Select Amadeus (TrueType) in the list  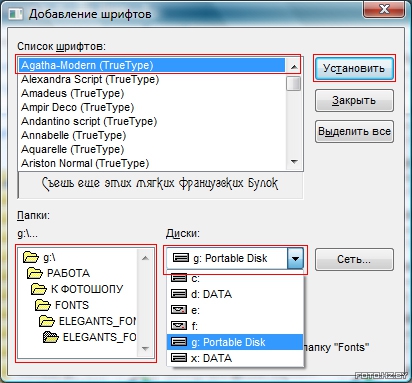tap(152, 93)
